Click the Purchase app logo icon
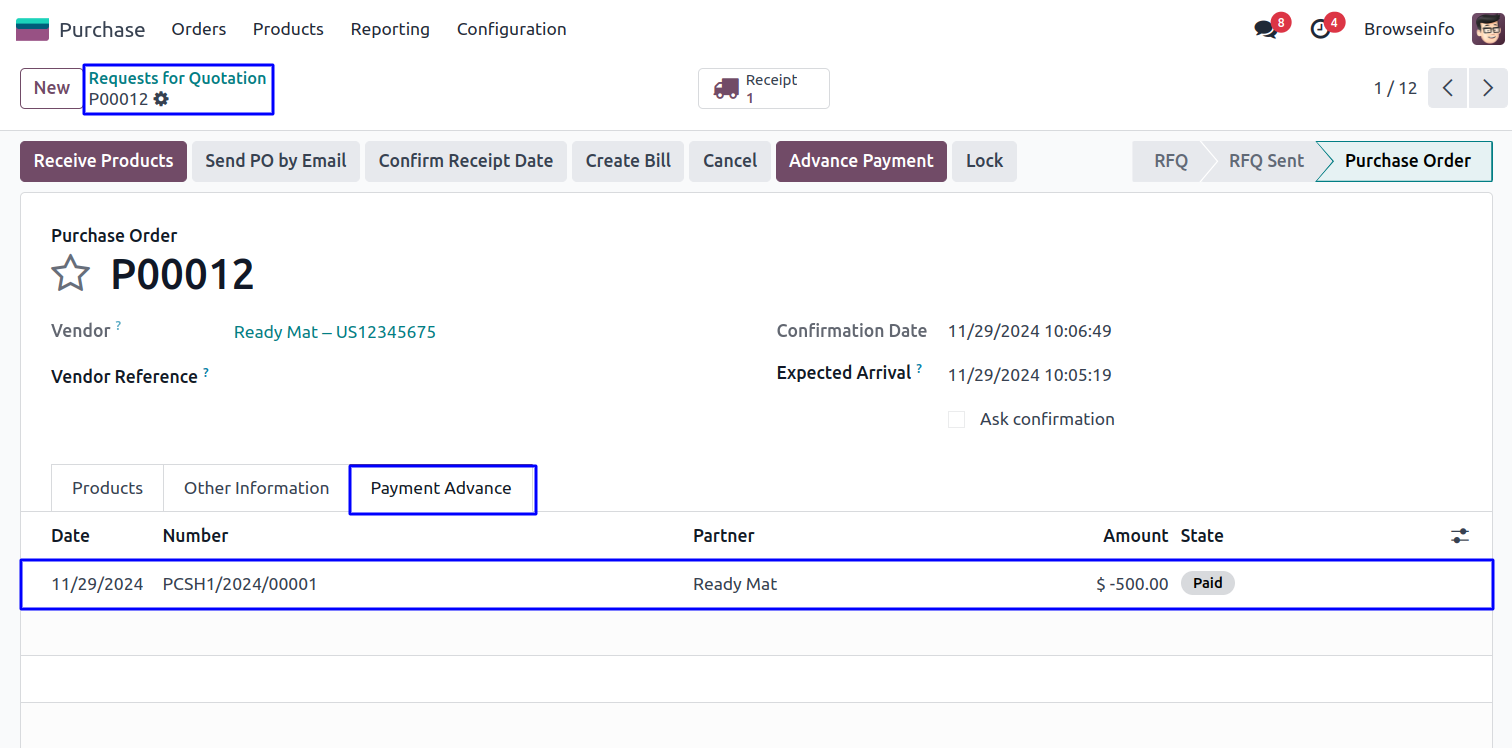 pyautogui.click(x=32, y=29)
